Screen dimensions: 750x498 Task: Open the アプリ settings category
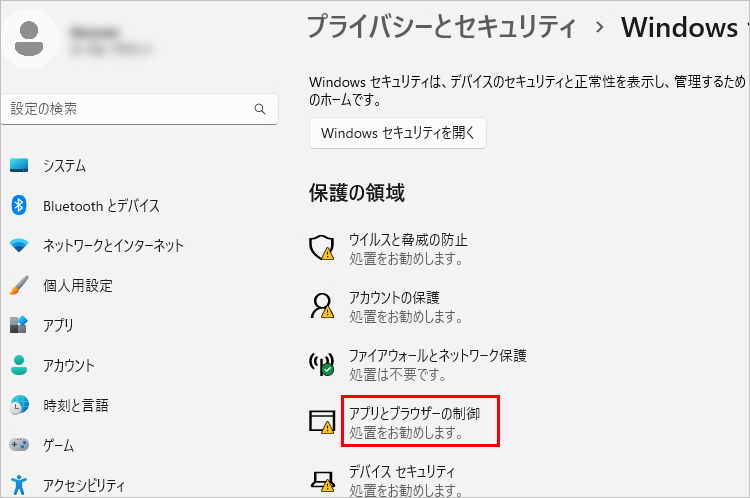[x=58, y=326]
